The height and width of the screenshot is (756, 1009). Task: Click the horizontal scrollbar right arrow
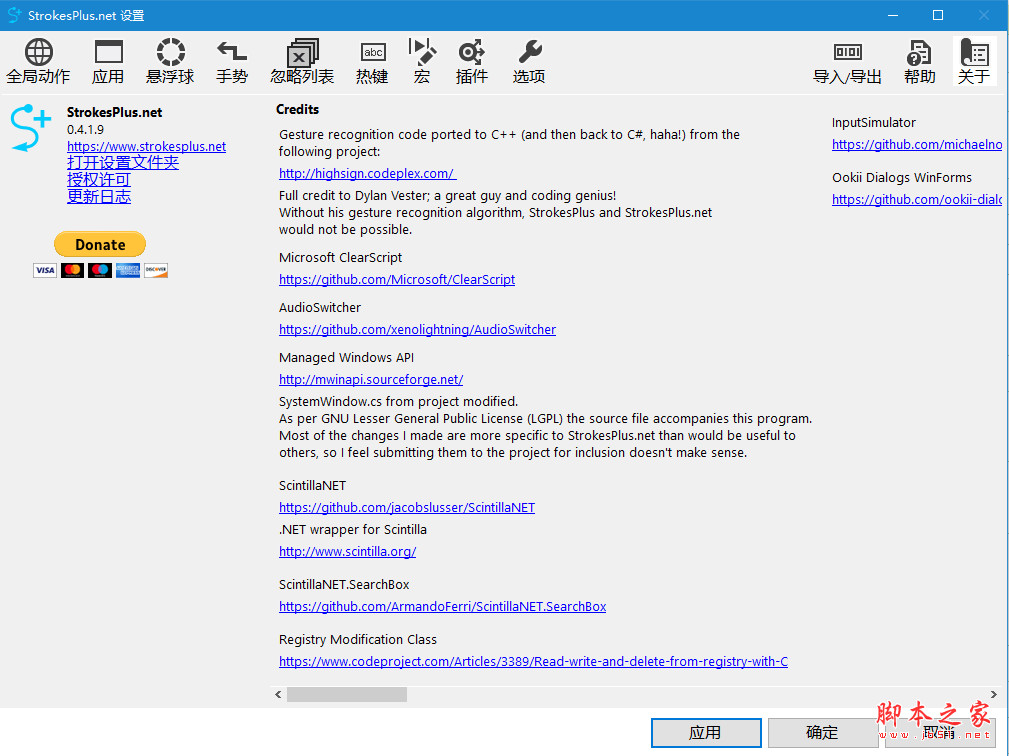(993, 693)
